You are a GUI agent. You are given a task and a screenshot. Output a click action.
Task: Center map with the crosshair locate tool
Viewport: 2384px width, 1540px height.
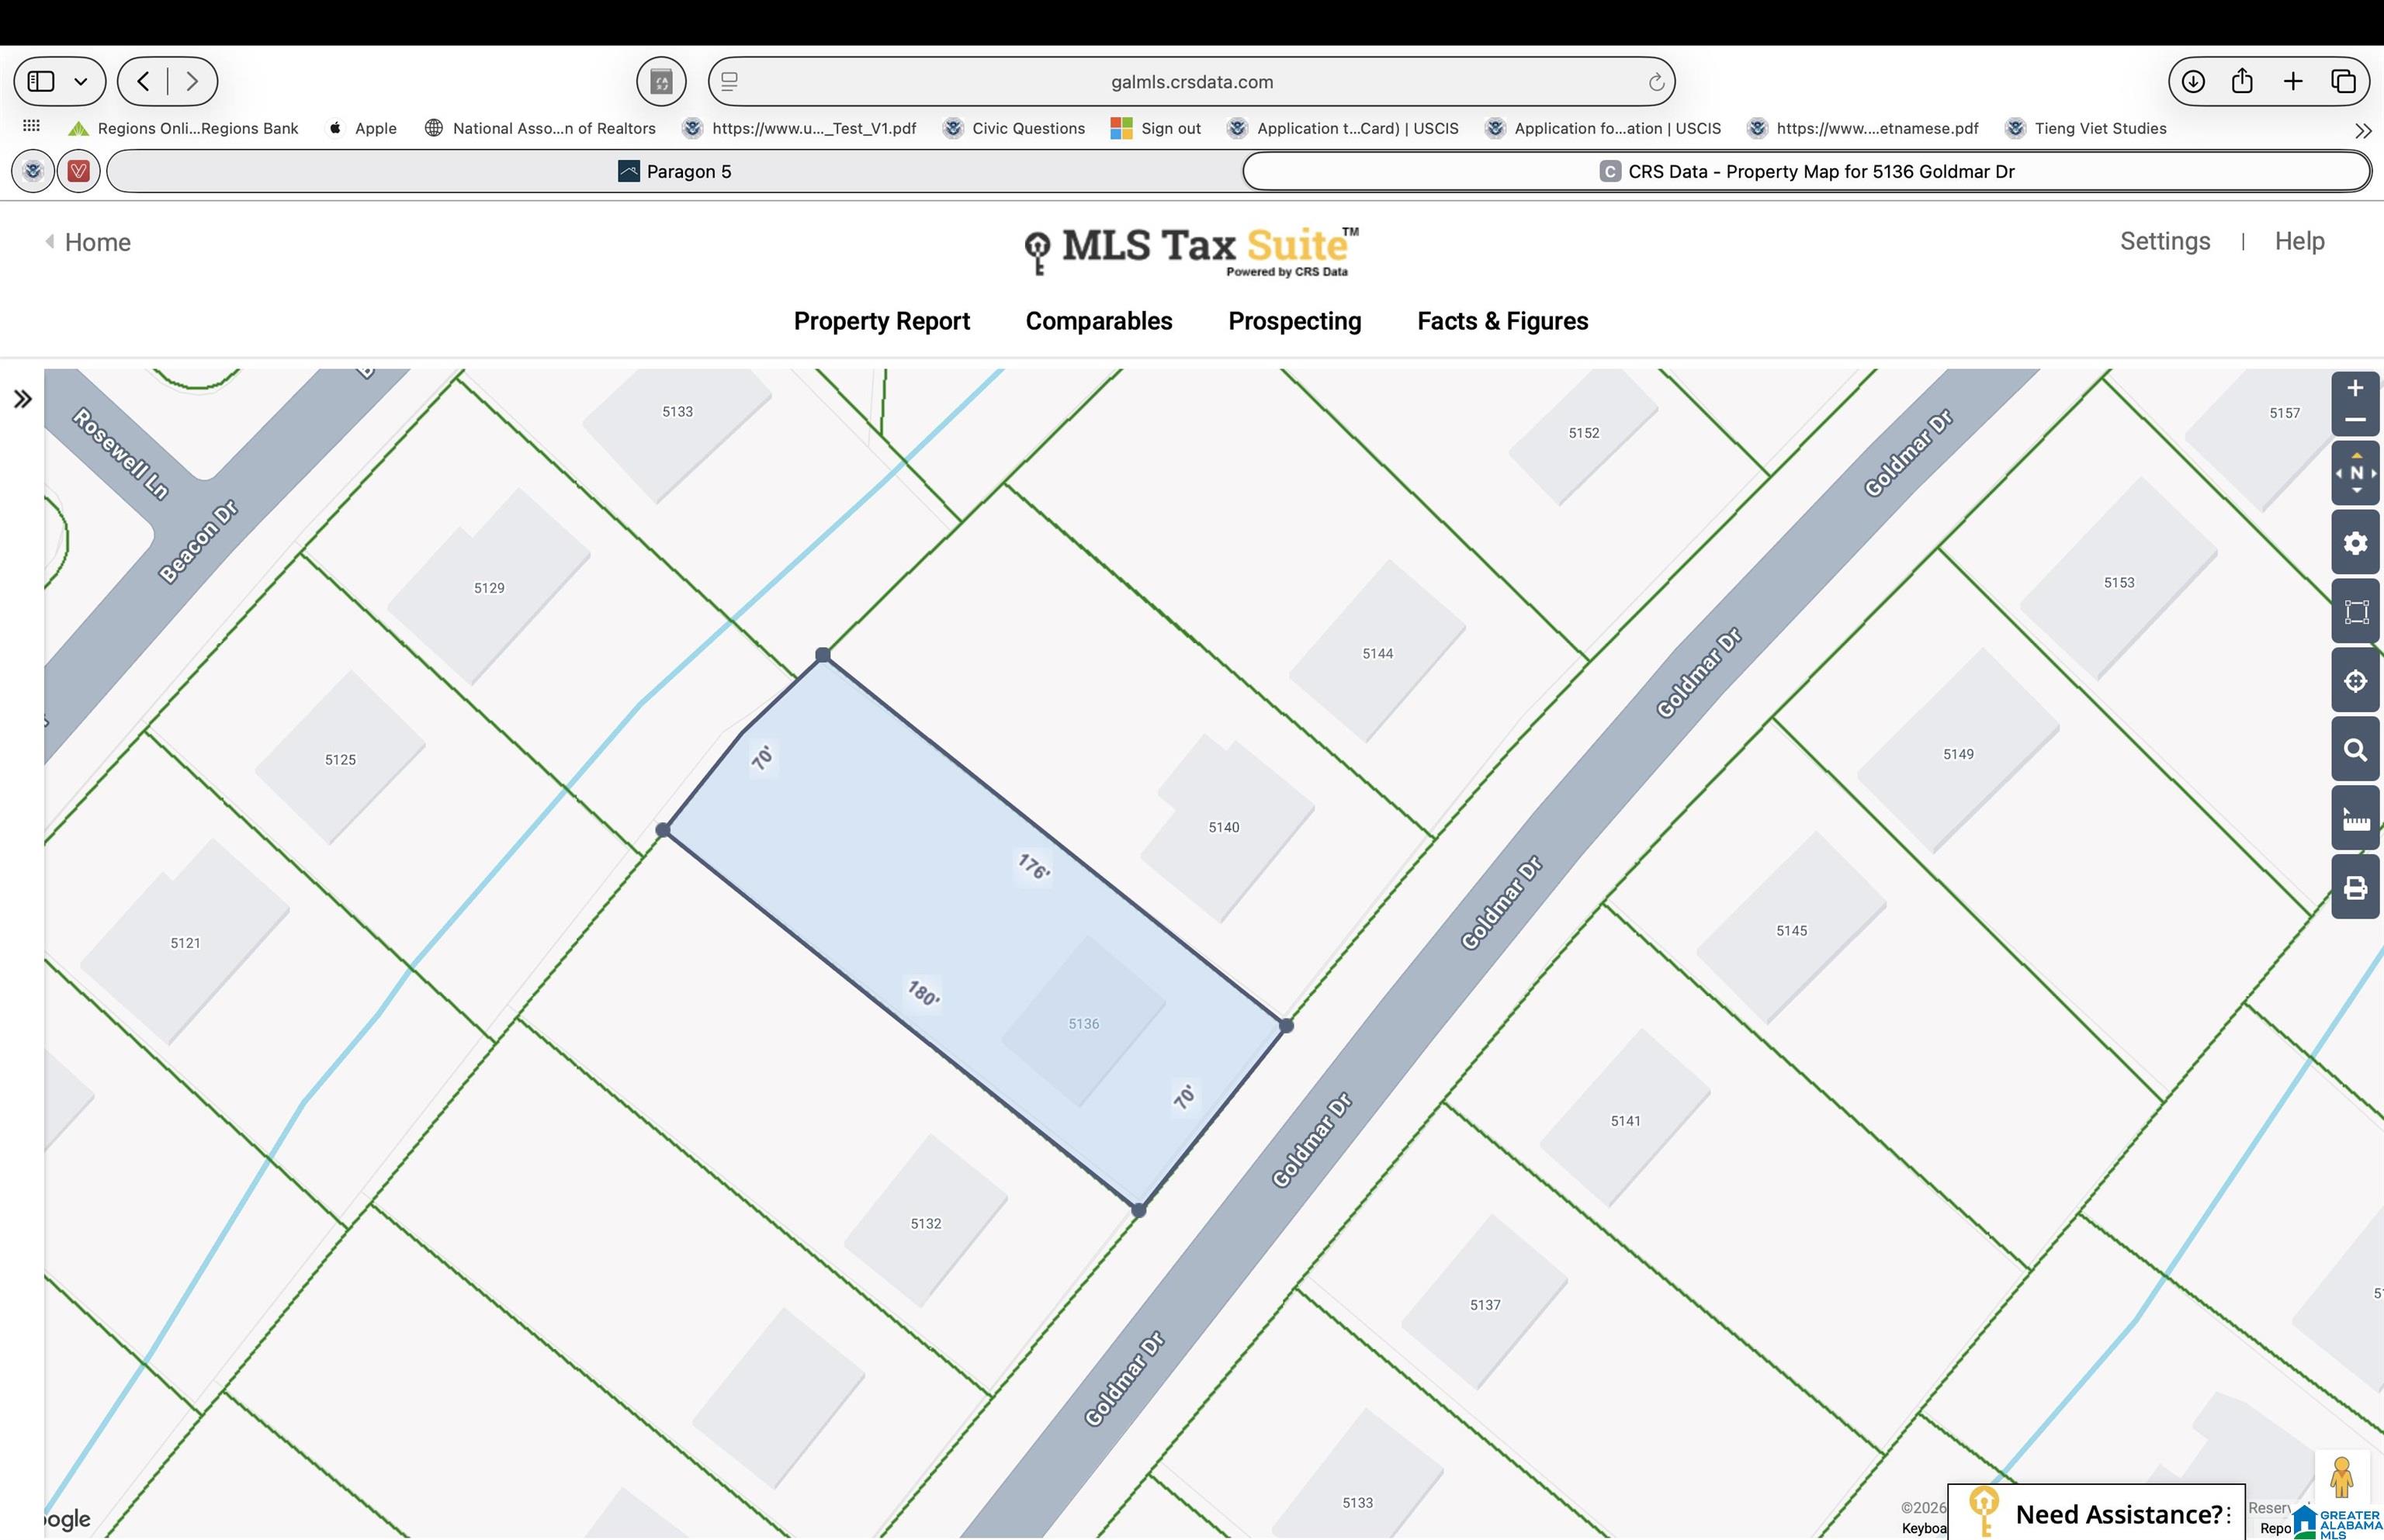[x=2355, y=681]
